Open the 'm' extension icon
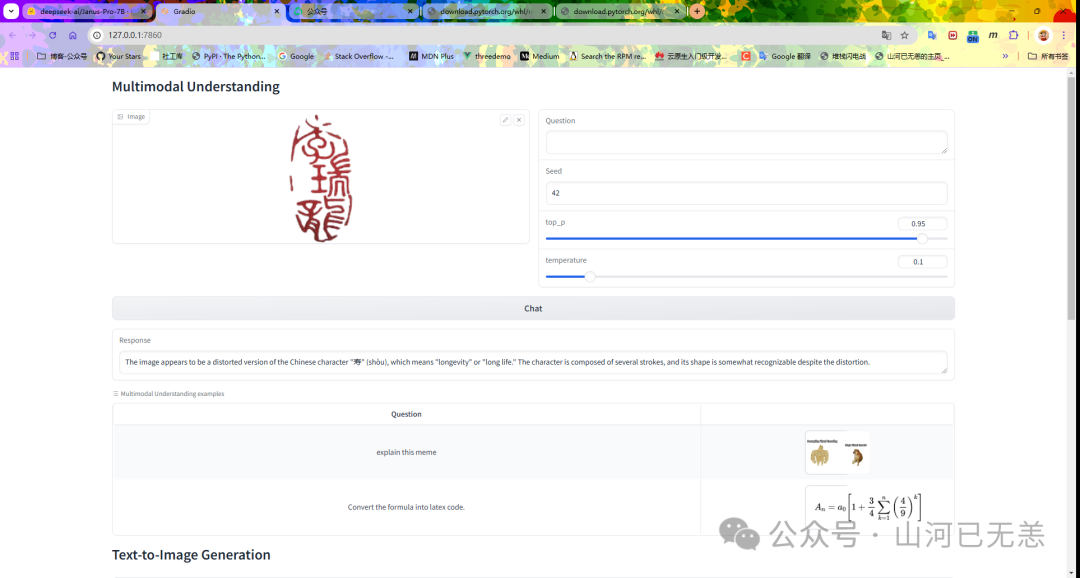This screenshot has width=1080, height=578. [993, 35]
